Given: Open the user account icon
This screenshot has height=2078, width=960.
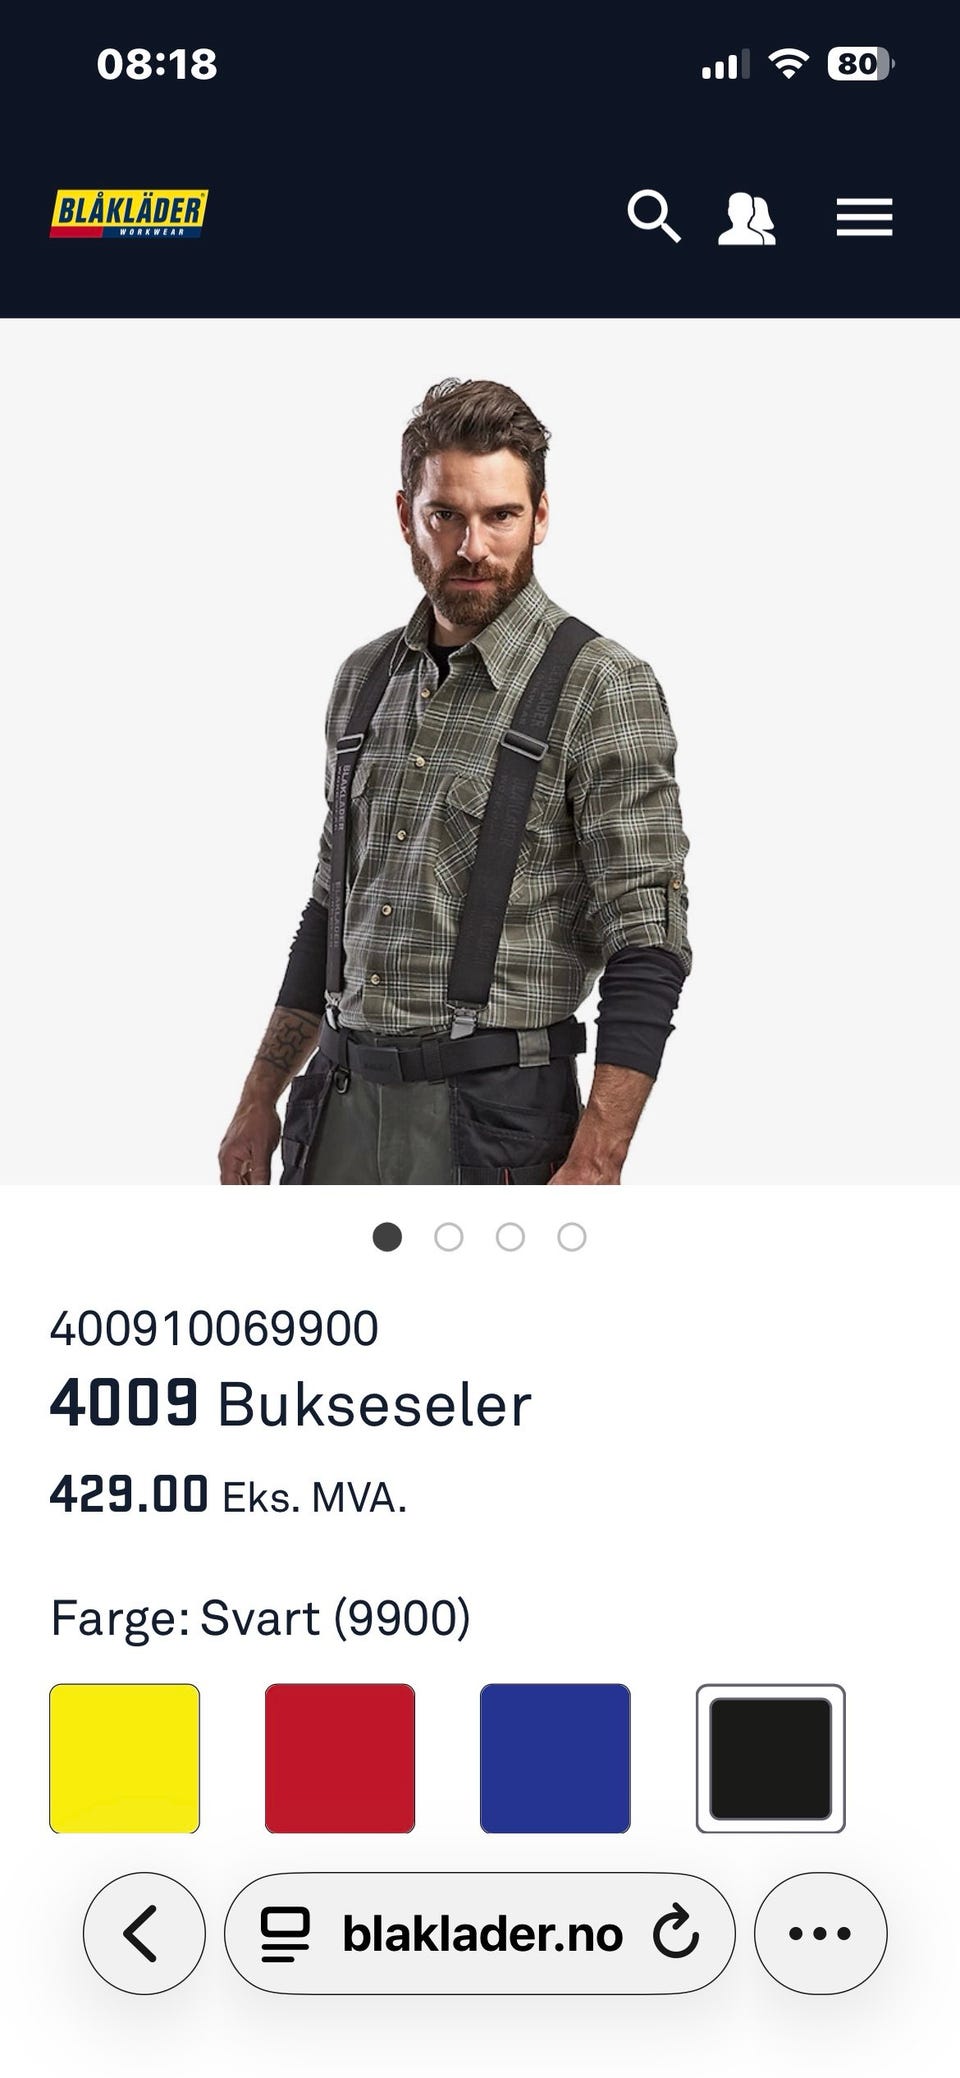Looking at the screenshot, I should [747, 218].
